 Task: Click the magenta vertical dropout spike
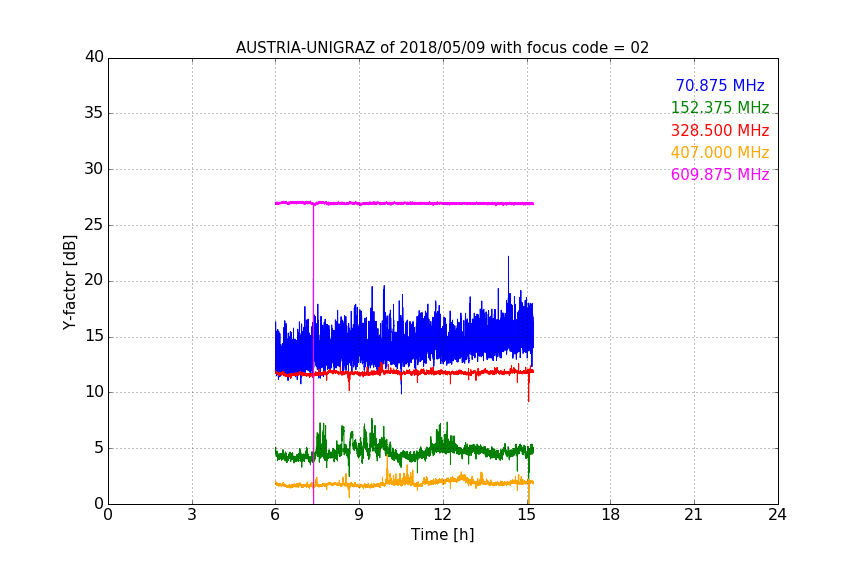coord(314,353)
